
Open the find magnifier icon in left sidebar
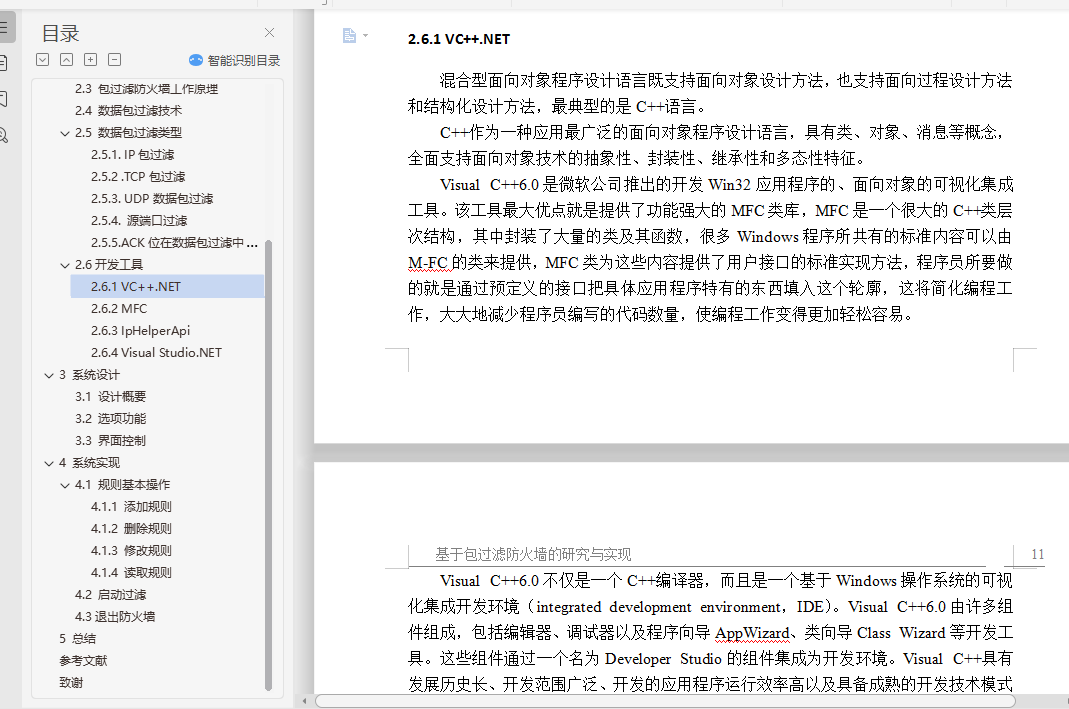coord(3,135)
